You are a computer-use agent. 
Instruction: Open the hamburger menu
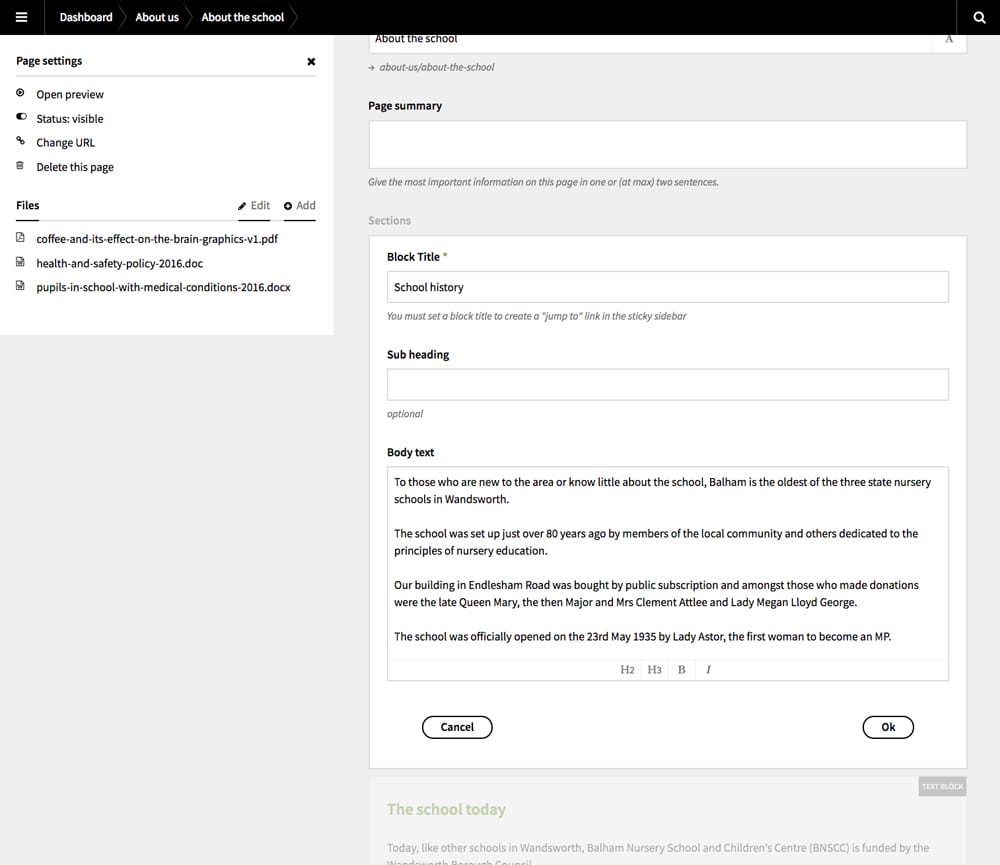click(21, 17)
